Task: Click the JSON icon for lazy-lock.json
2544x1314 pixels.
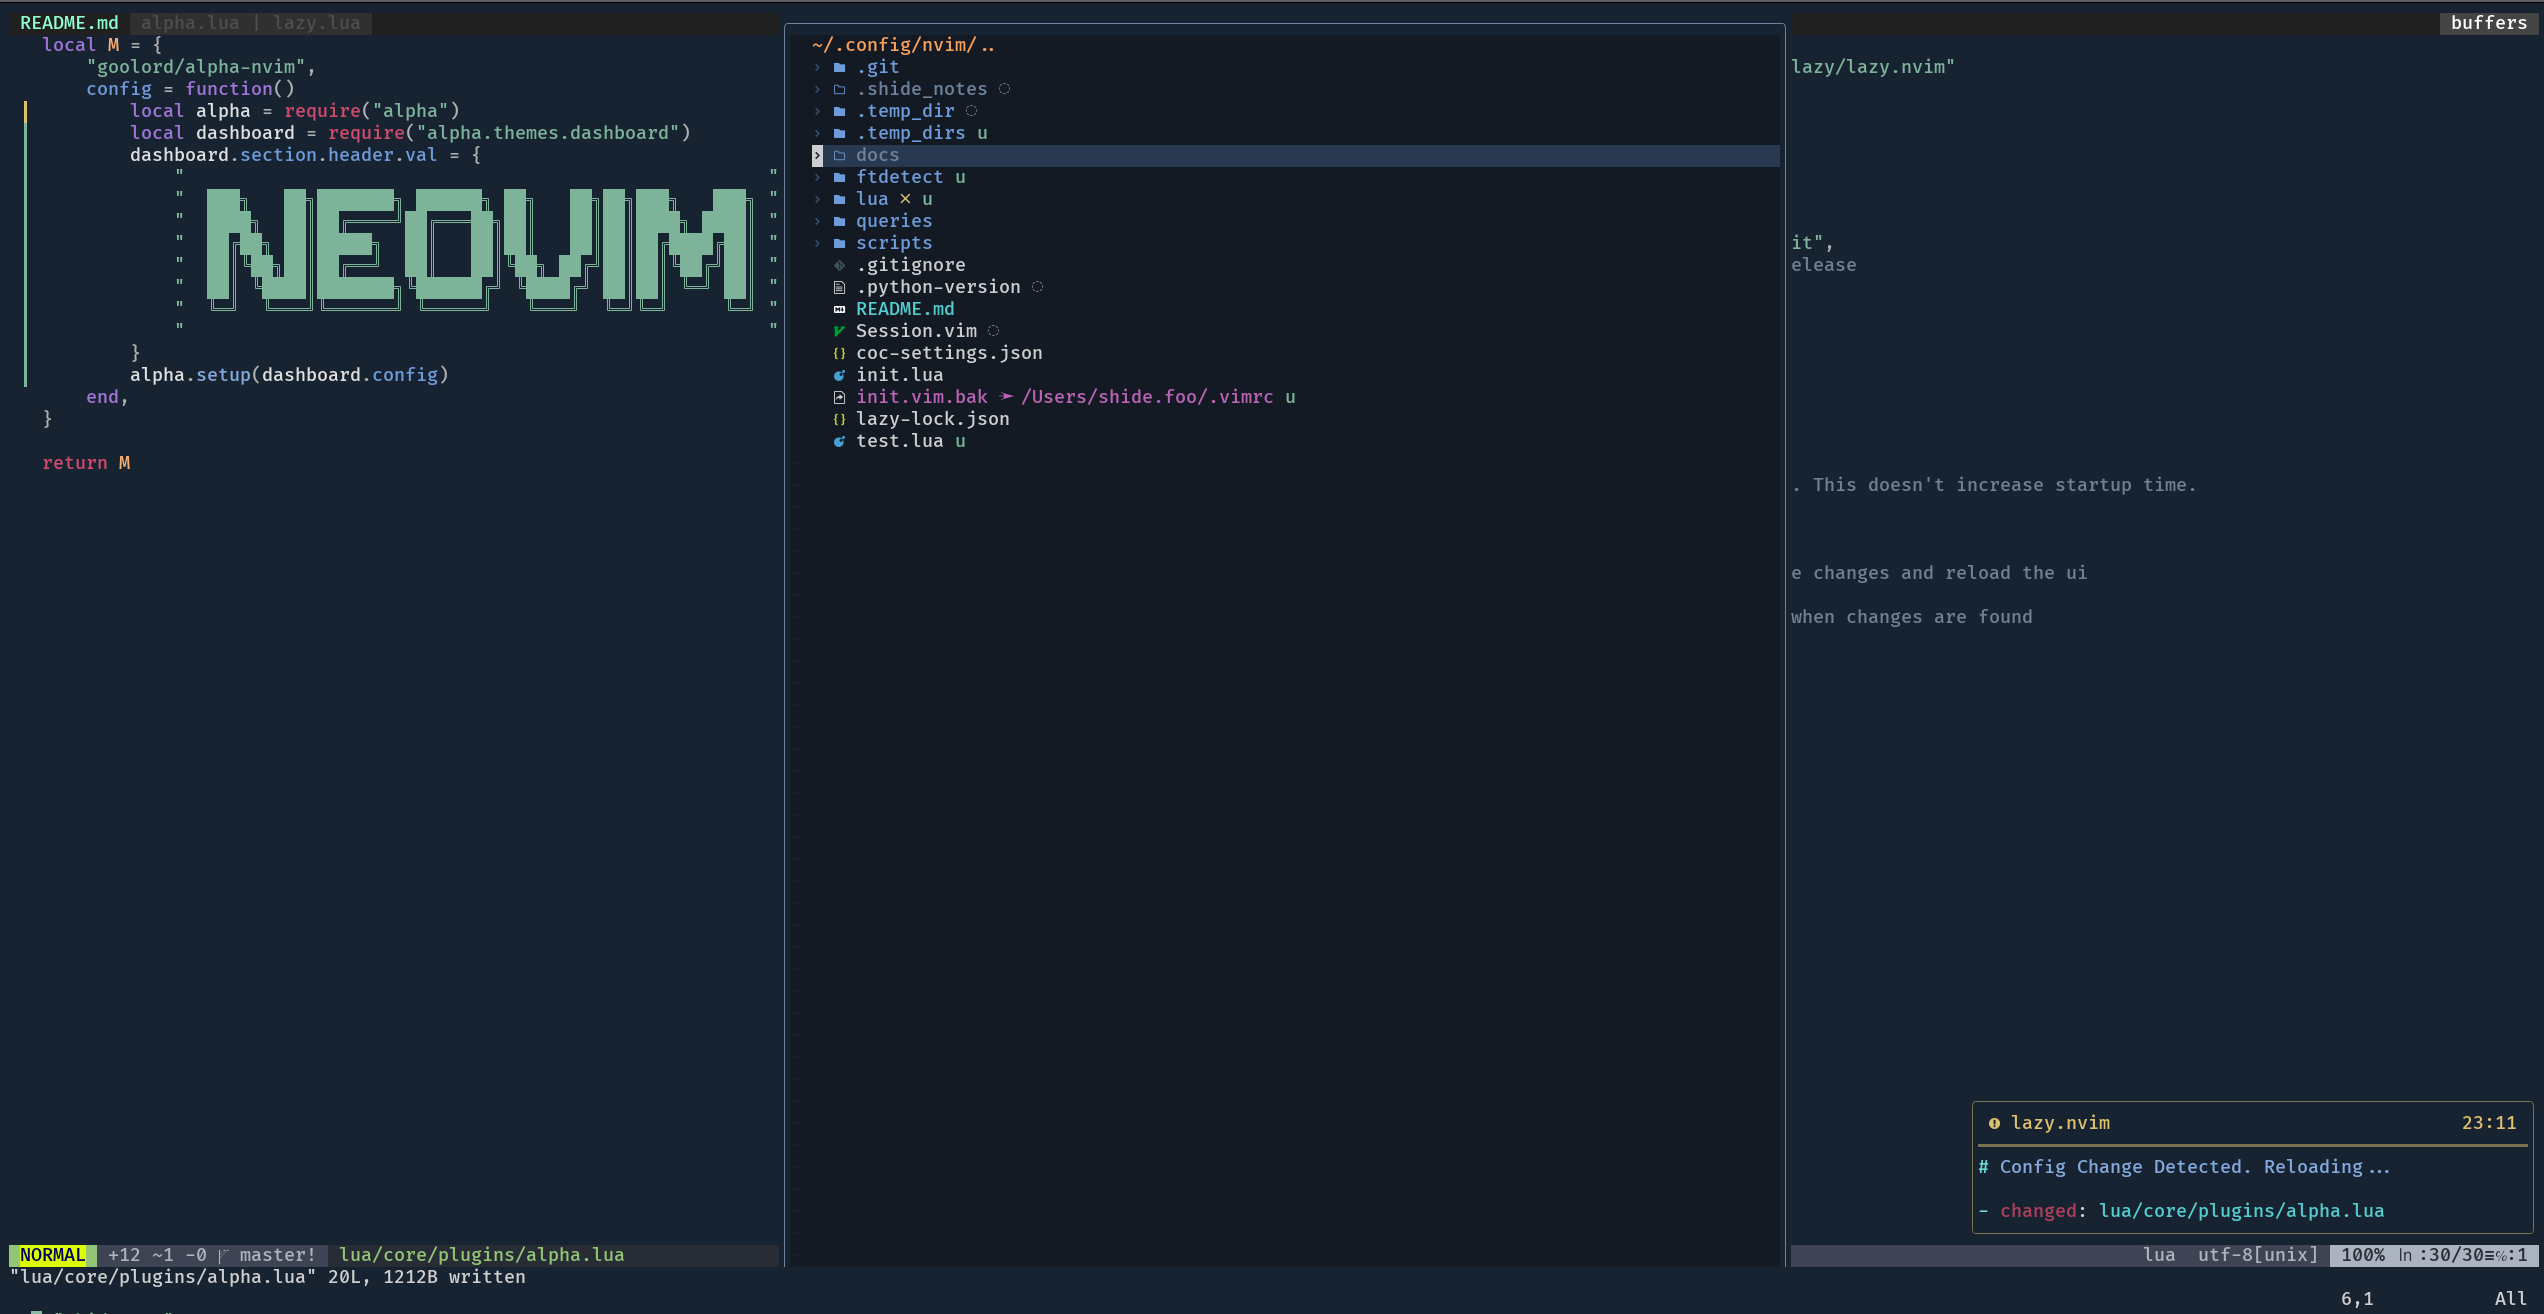Action: coord(839,419)
